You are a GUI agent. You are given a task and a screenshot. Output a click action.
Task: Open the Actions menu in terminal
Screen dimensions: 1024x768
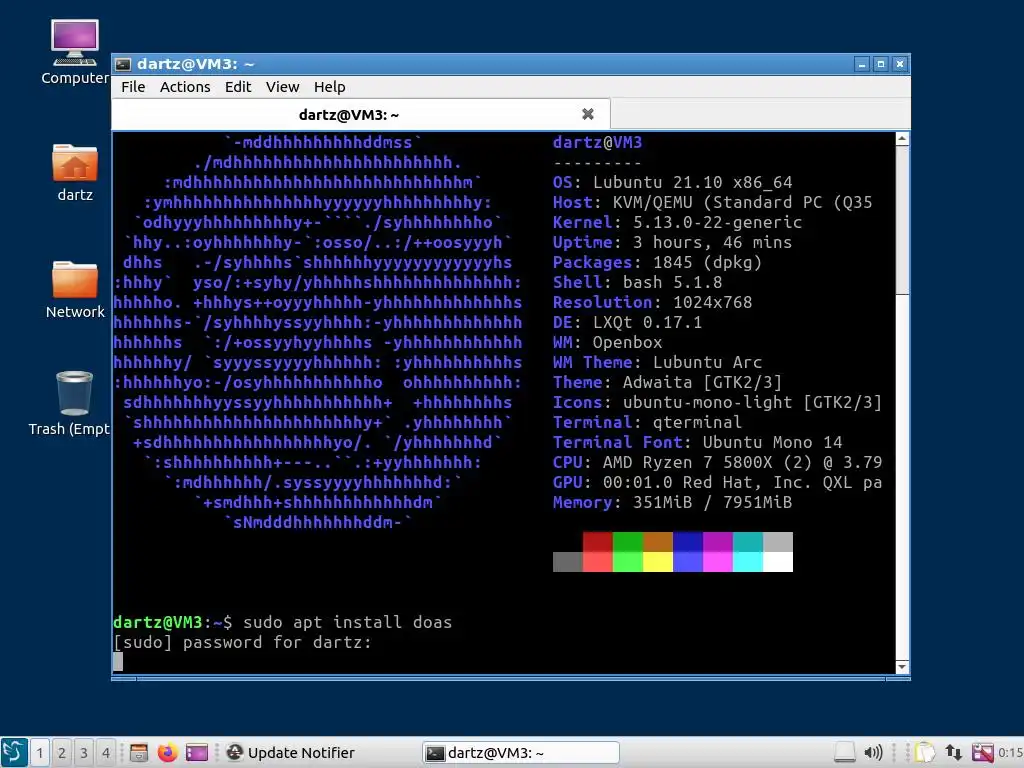185,87
